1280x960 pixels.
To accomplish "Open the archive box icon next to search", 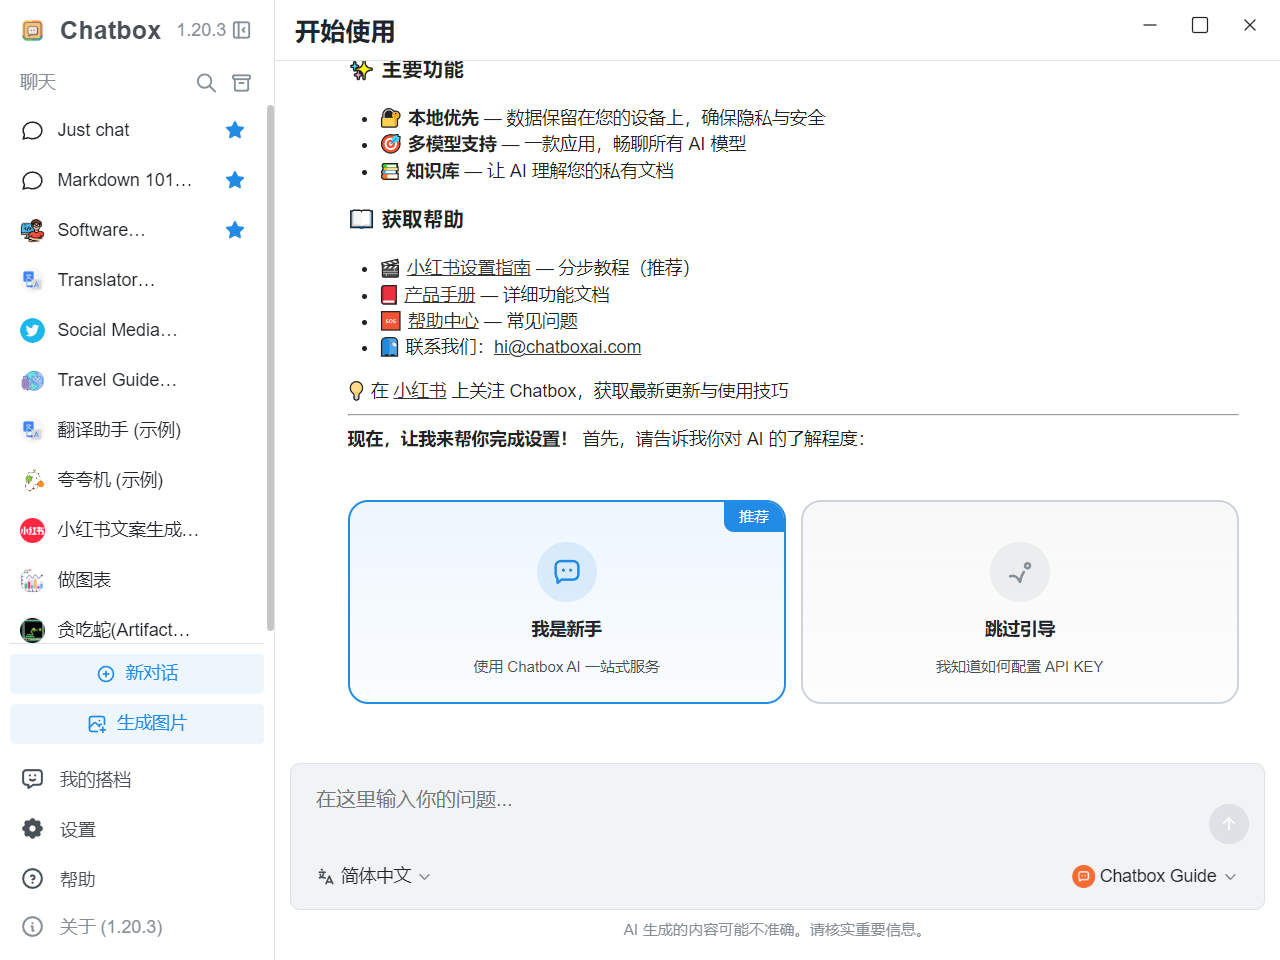I will [241, 83].
